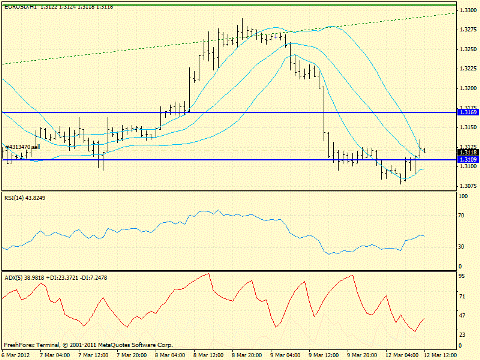480x360 pixels.
Task: Click the 1.3075 price scale label
Action: 468,186
